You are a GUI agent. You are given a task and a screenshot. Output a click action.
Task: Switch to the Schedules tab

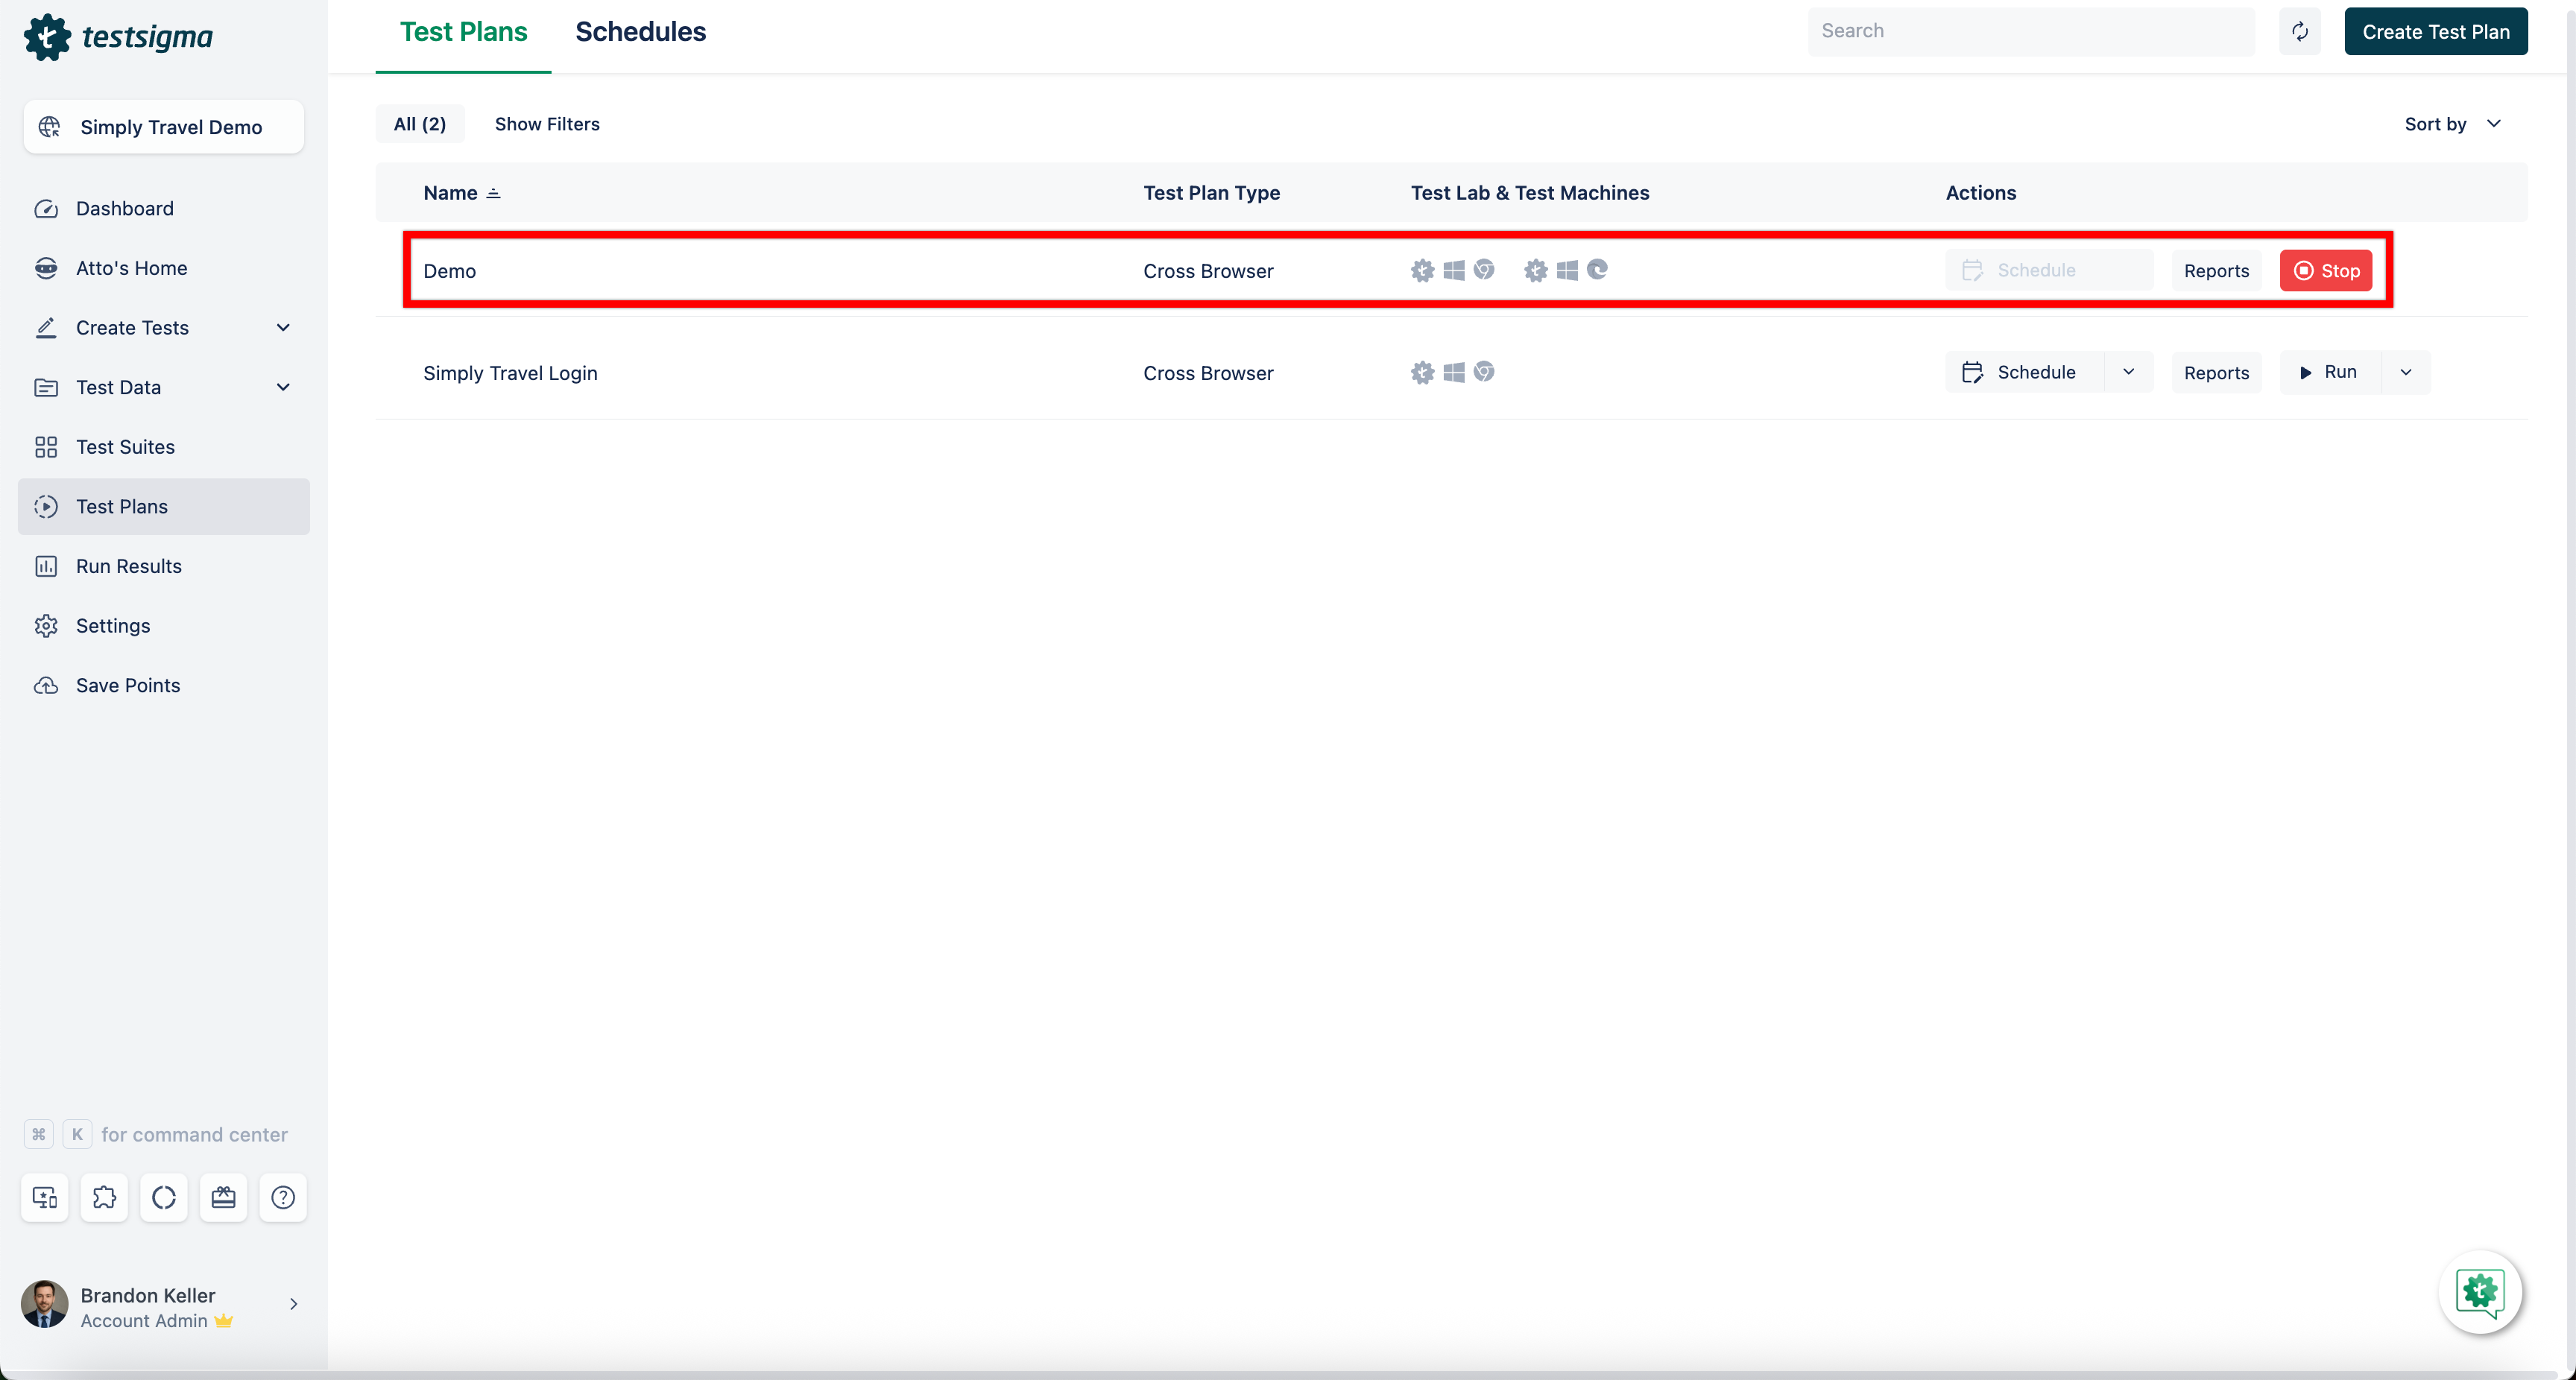640,32
